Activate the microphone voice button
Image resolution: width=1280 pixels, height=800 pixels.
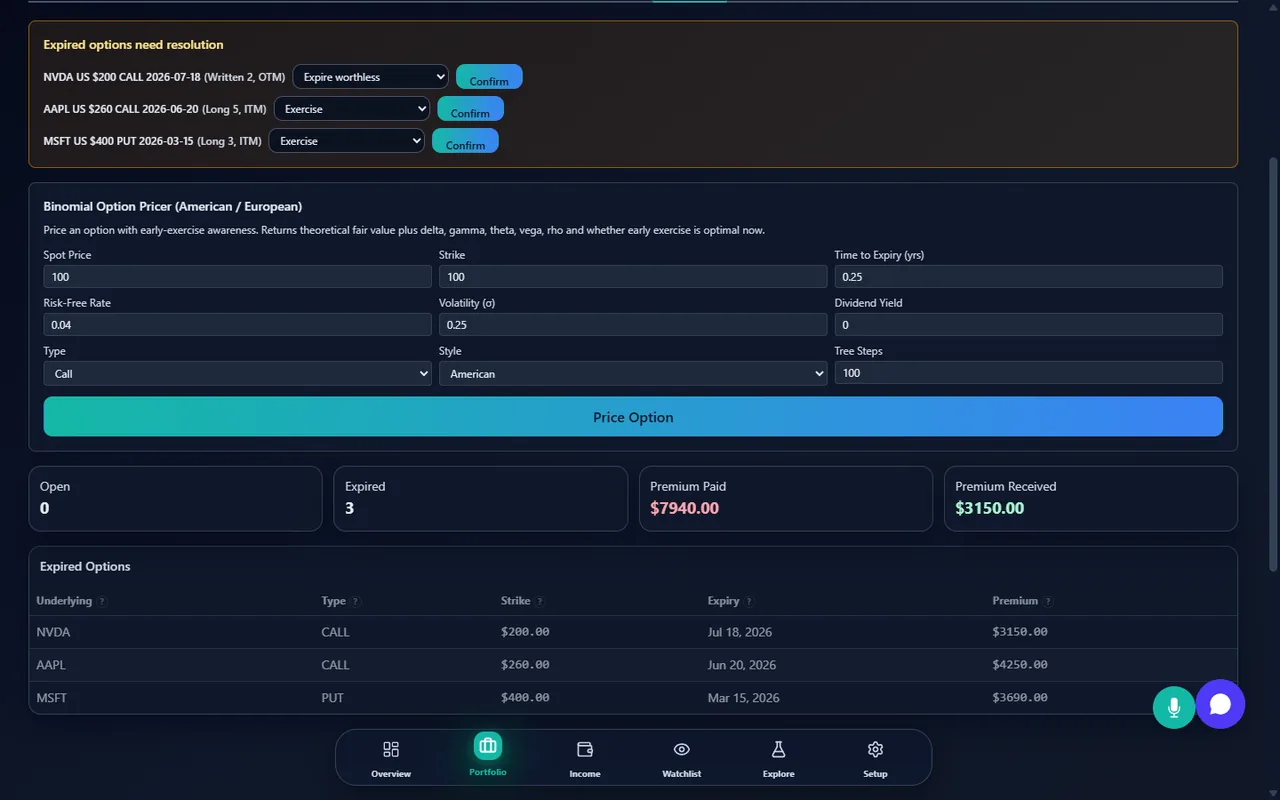[x=1174, y=707]
